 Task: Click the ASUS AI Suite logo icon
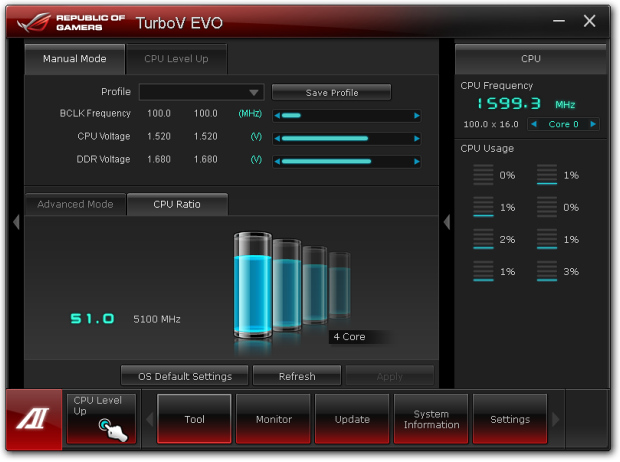pyautogui.click(x=34, y=419)
